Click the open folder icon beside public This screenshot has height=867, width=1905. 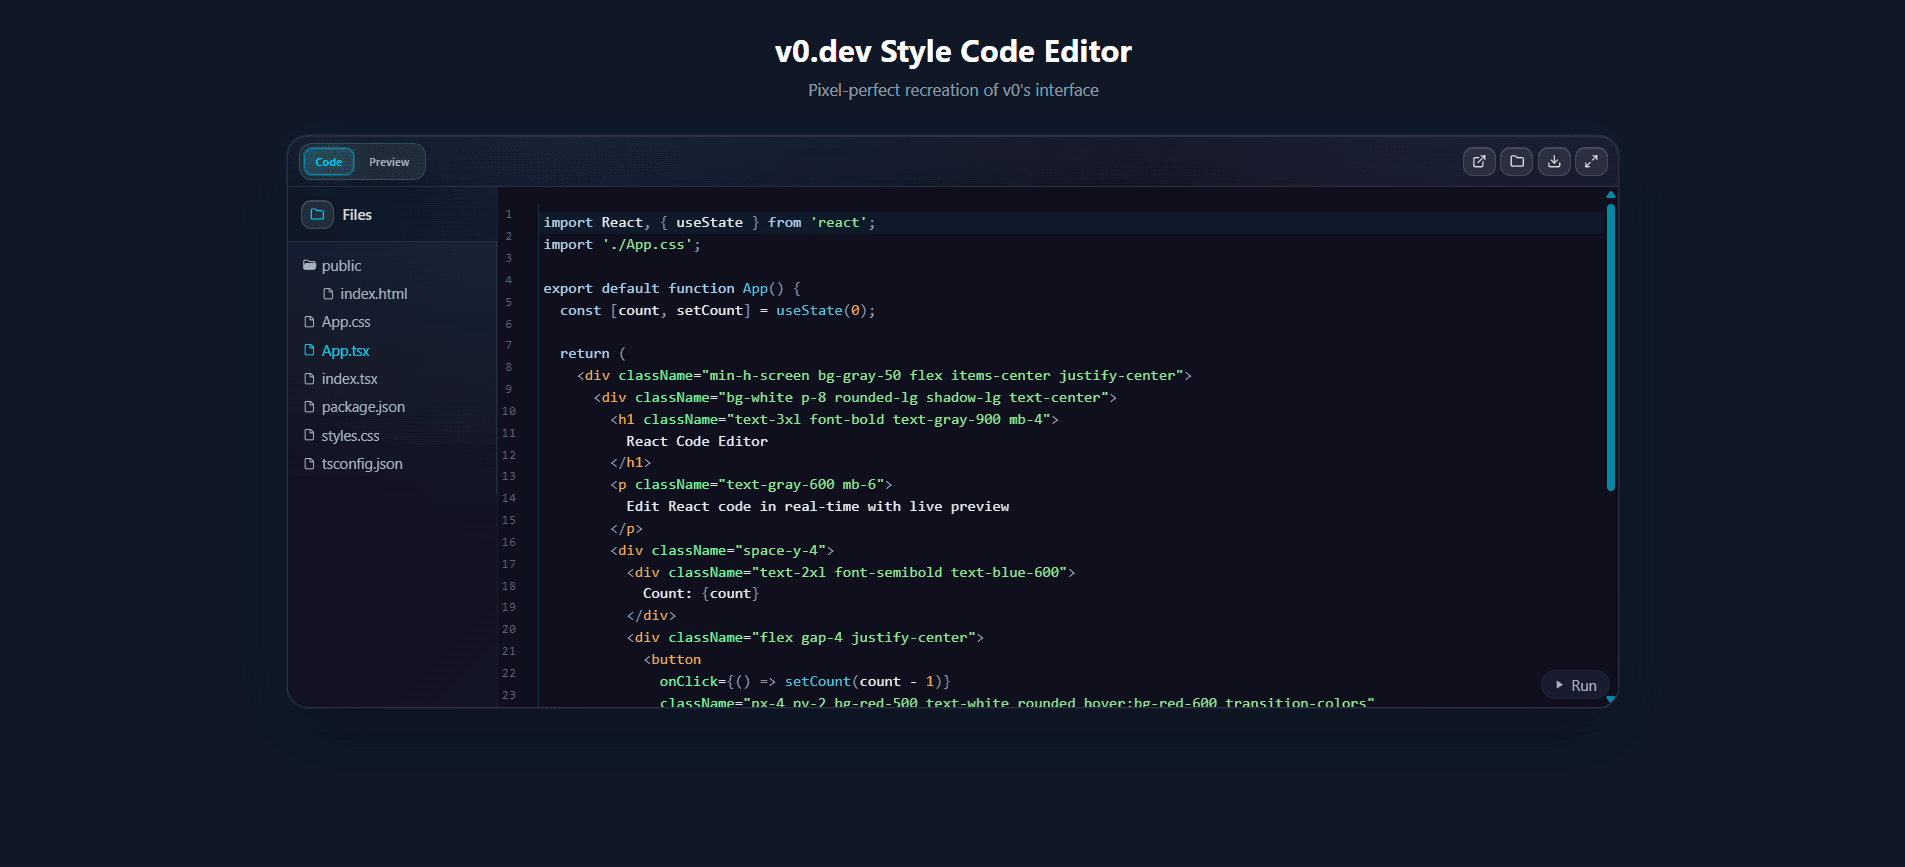click(309, 265)
